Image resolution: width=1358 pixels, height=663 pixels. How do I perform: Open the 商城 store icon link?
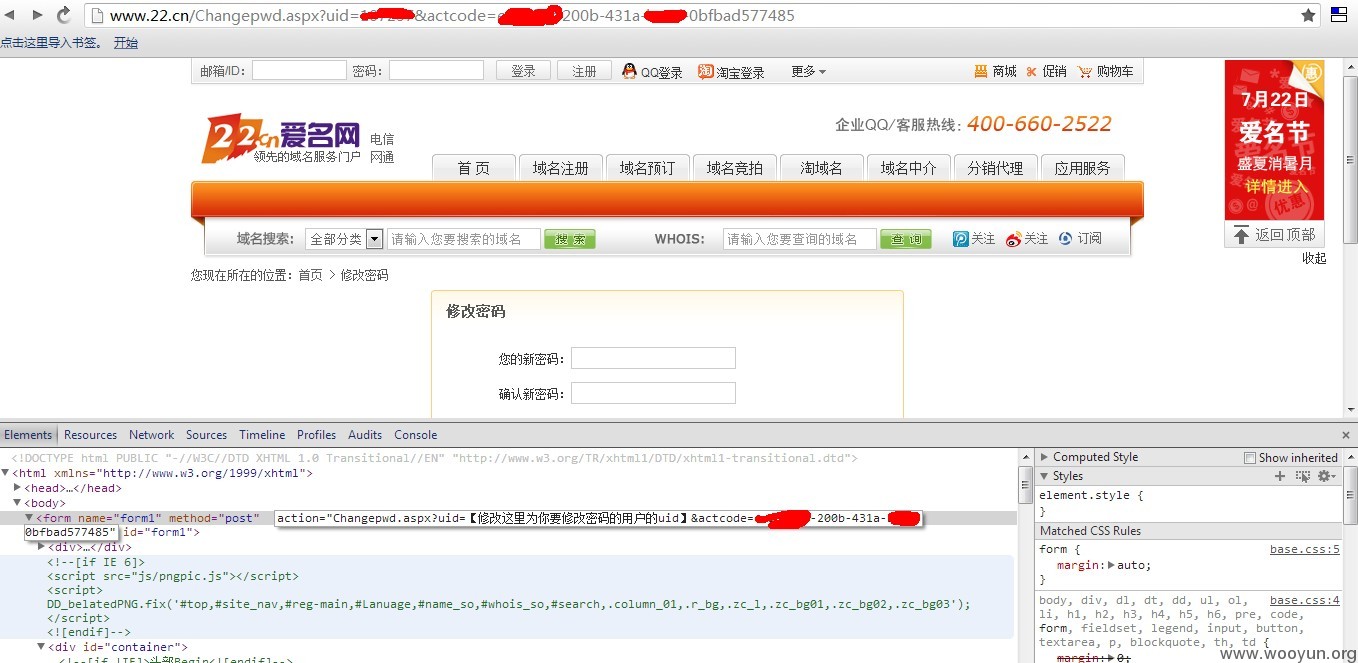(x=981, y=71)
